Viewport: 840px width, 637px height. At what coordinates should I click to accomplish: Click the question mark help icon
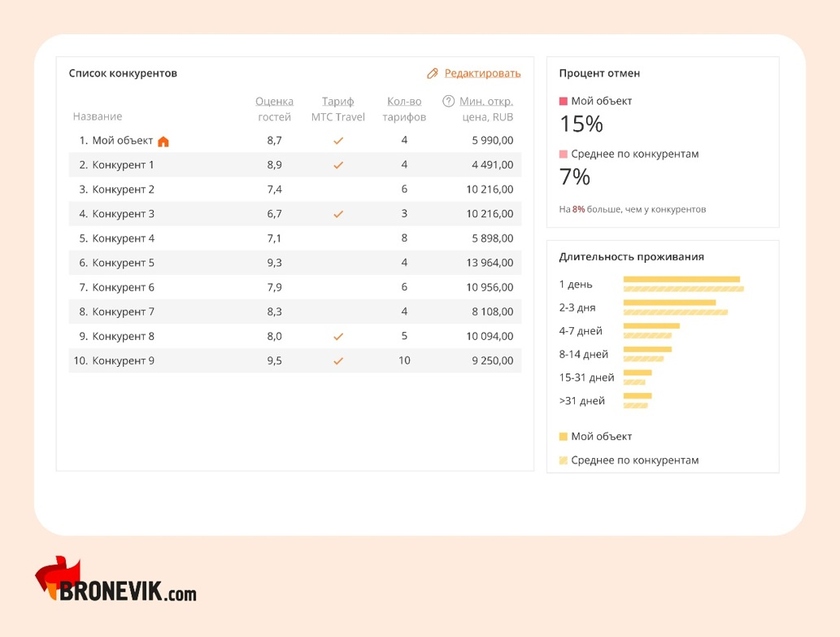click(448, 101)
